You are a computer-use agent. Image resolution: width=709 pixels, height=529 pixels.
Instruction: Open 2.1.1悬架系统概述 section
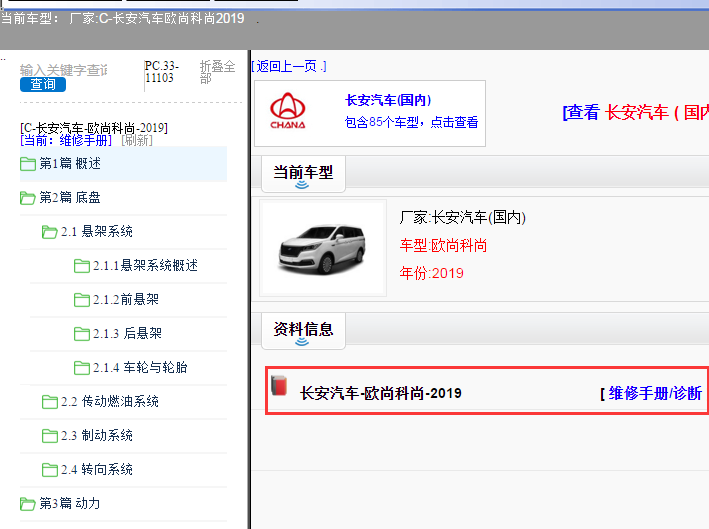(x=145, y=265)
